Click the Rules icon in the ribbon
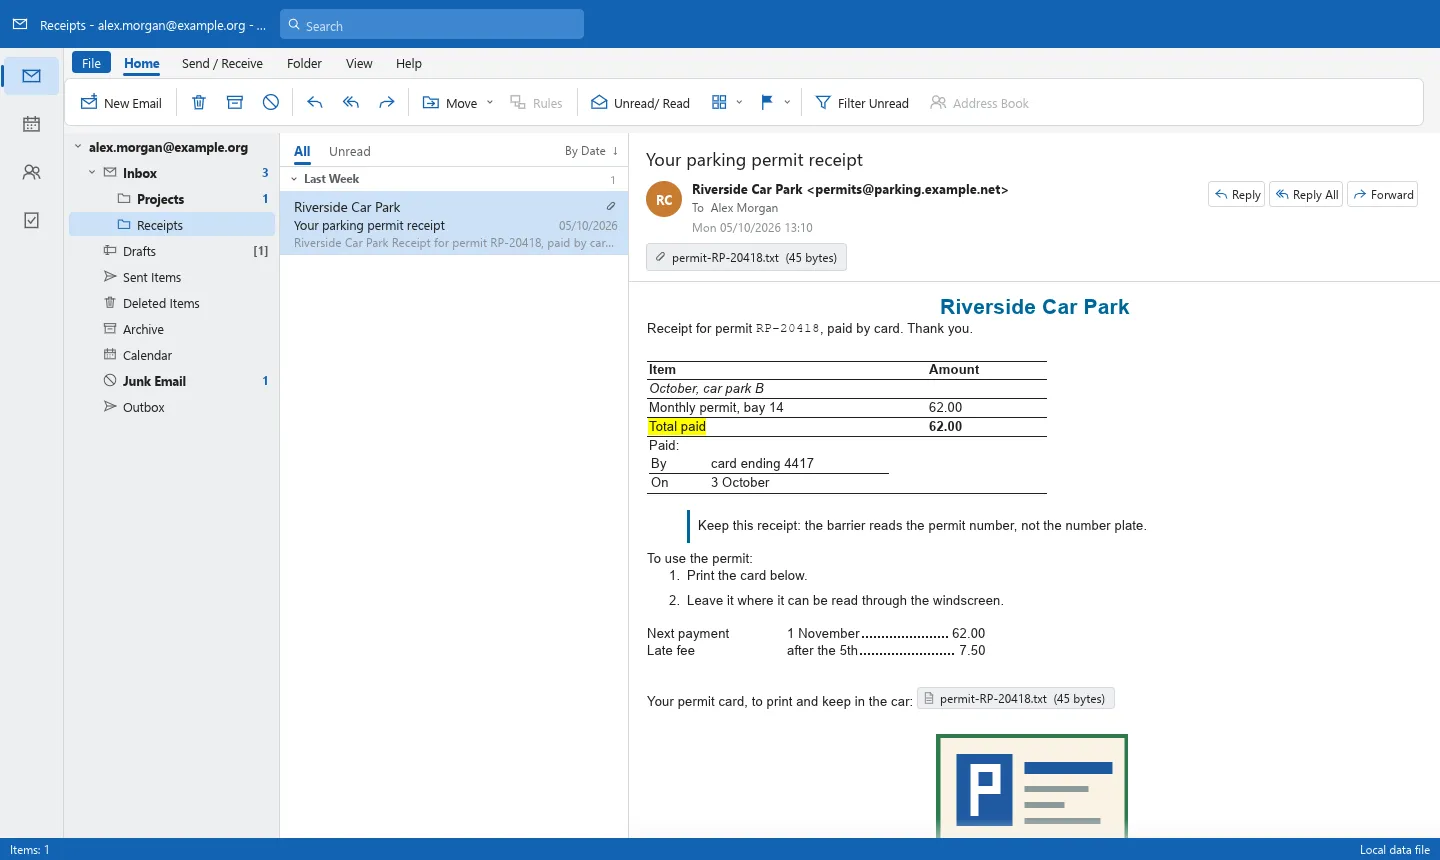1440x860 pixels. [518, 103]
